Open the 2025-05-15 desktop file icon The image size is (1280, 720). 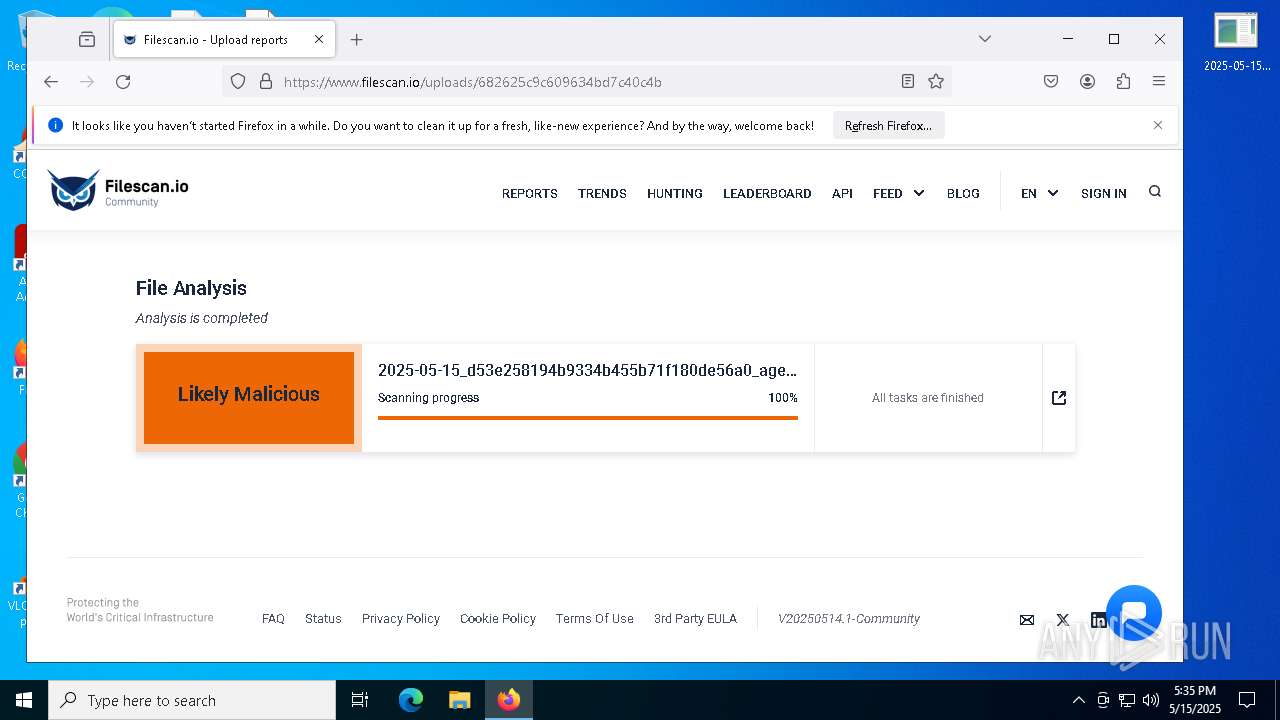(1237, 42)
